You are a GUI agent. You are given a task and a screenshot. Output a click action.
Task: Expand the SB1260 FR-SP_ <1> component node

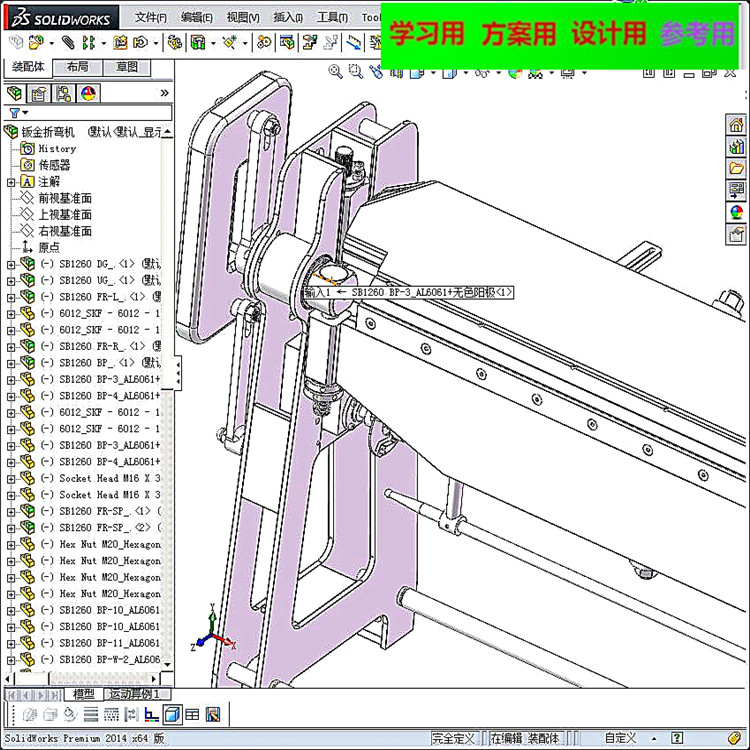[x=11, y=512]
